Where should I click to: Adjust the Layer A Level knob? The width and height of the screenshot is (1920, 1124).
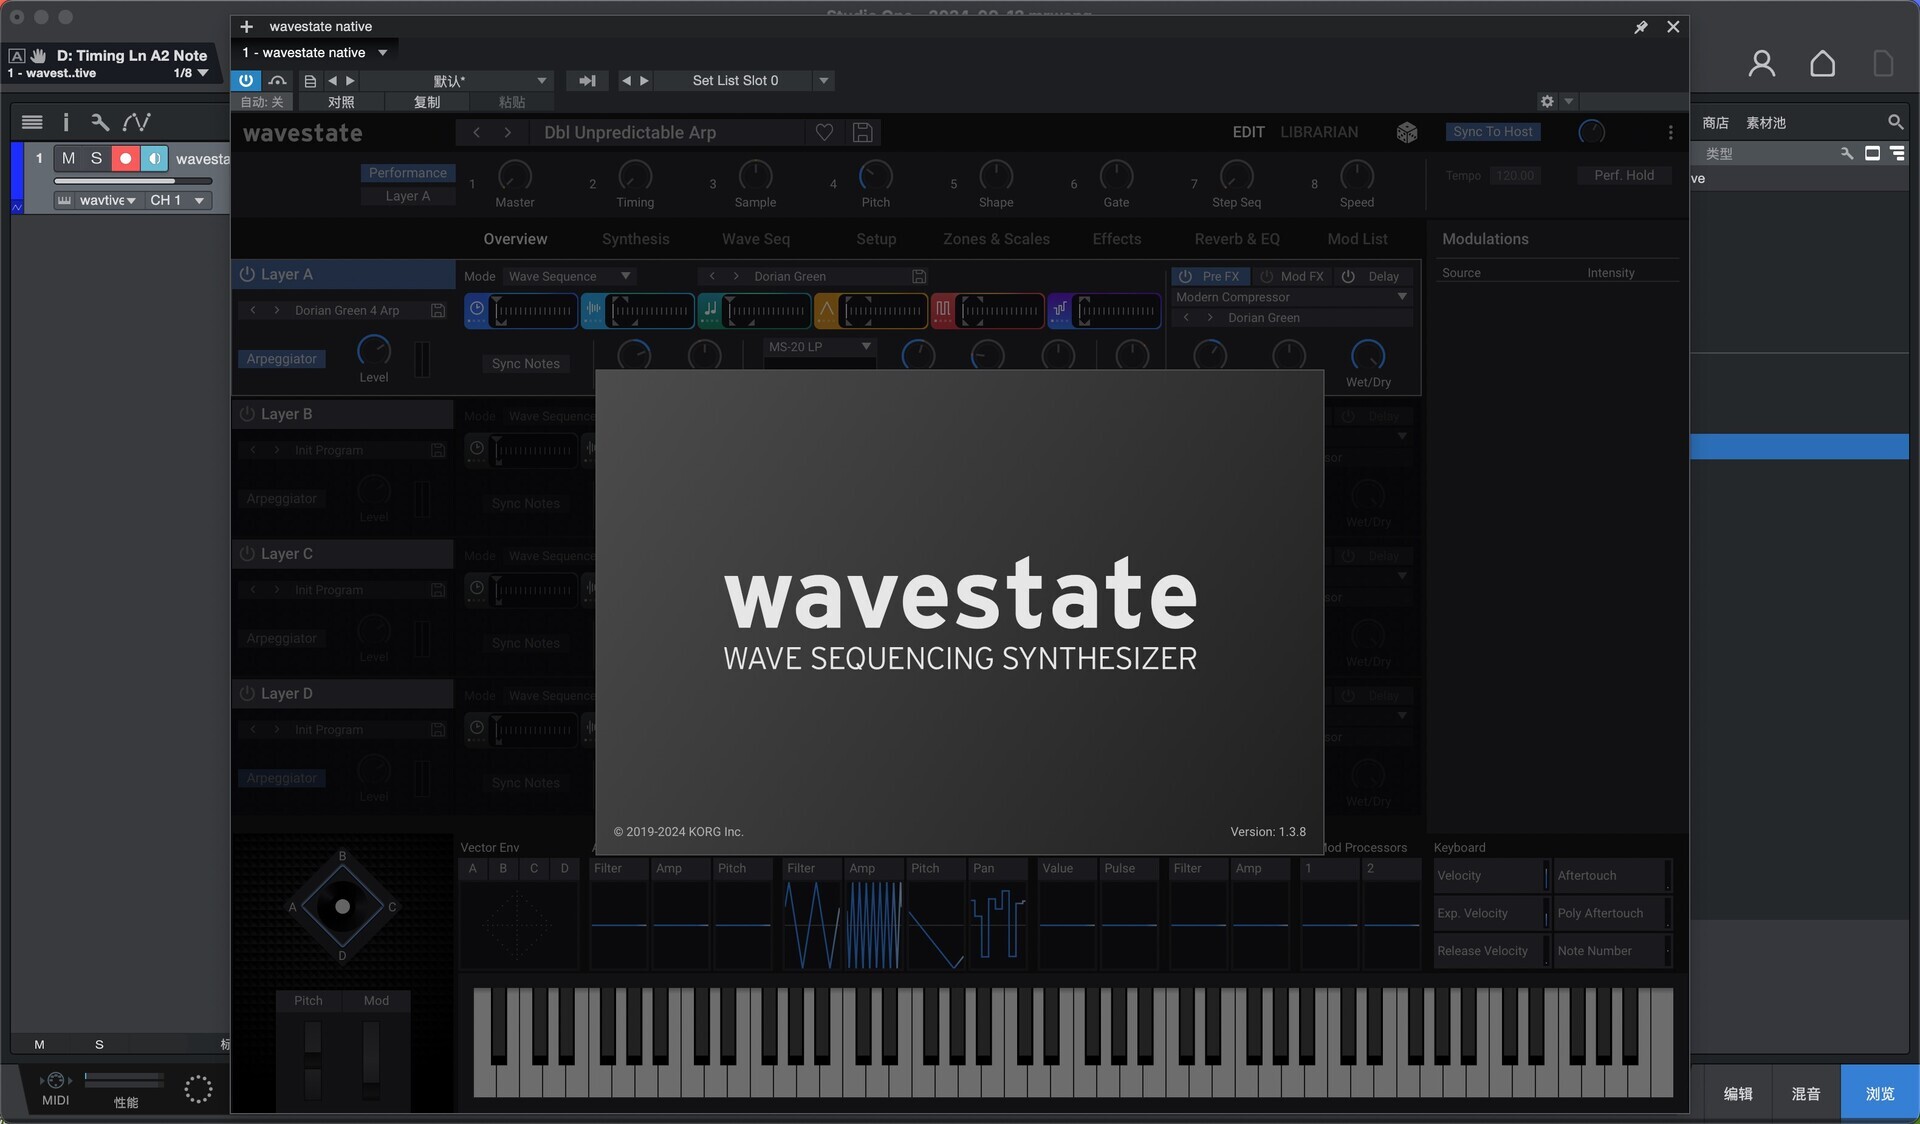374,351
